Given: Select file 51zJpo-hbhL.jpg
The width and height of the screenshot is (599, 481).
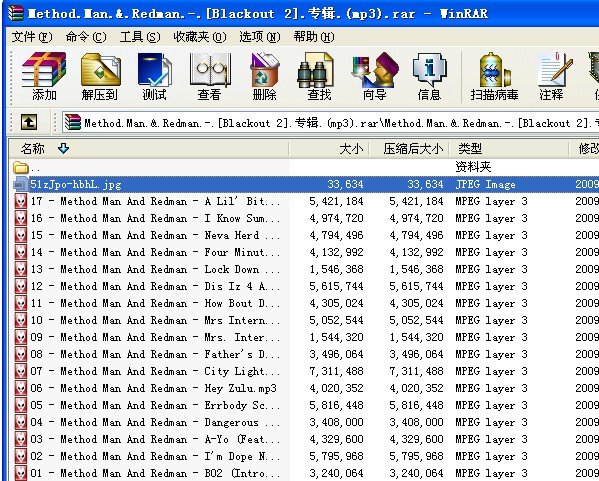Looking at the screenshot, I should click(304, 184).
